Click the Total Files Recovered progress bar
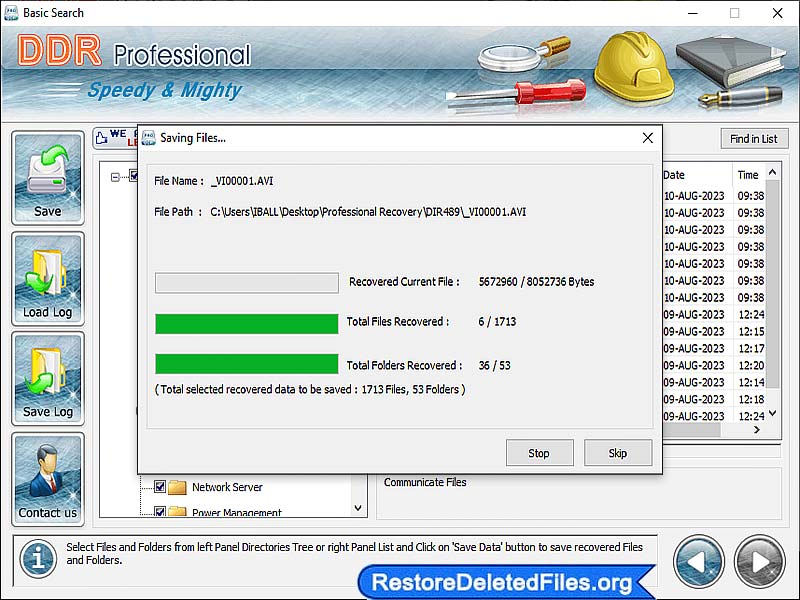This screenshot has height=600, width=800. click(245, 324)
